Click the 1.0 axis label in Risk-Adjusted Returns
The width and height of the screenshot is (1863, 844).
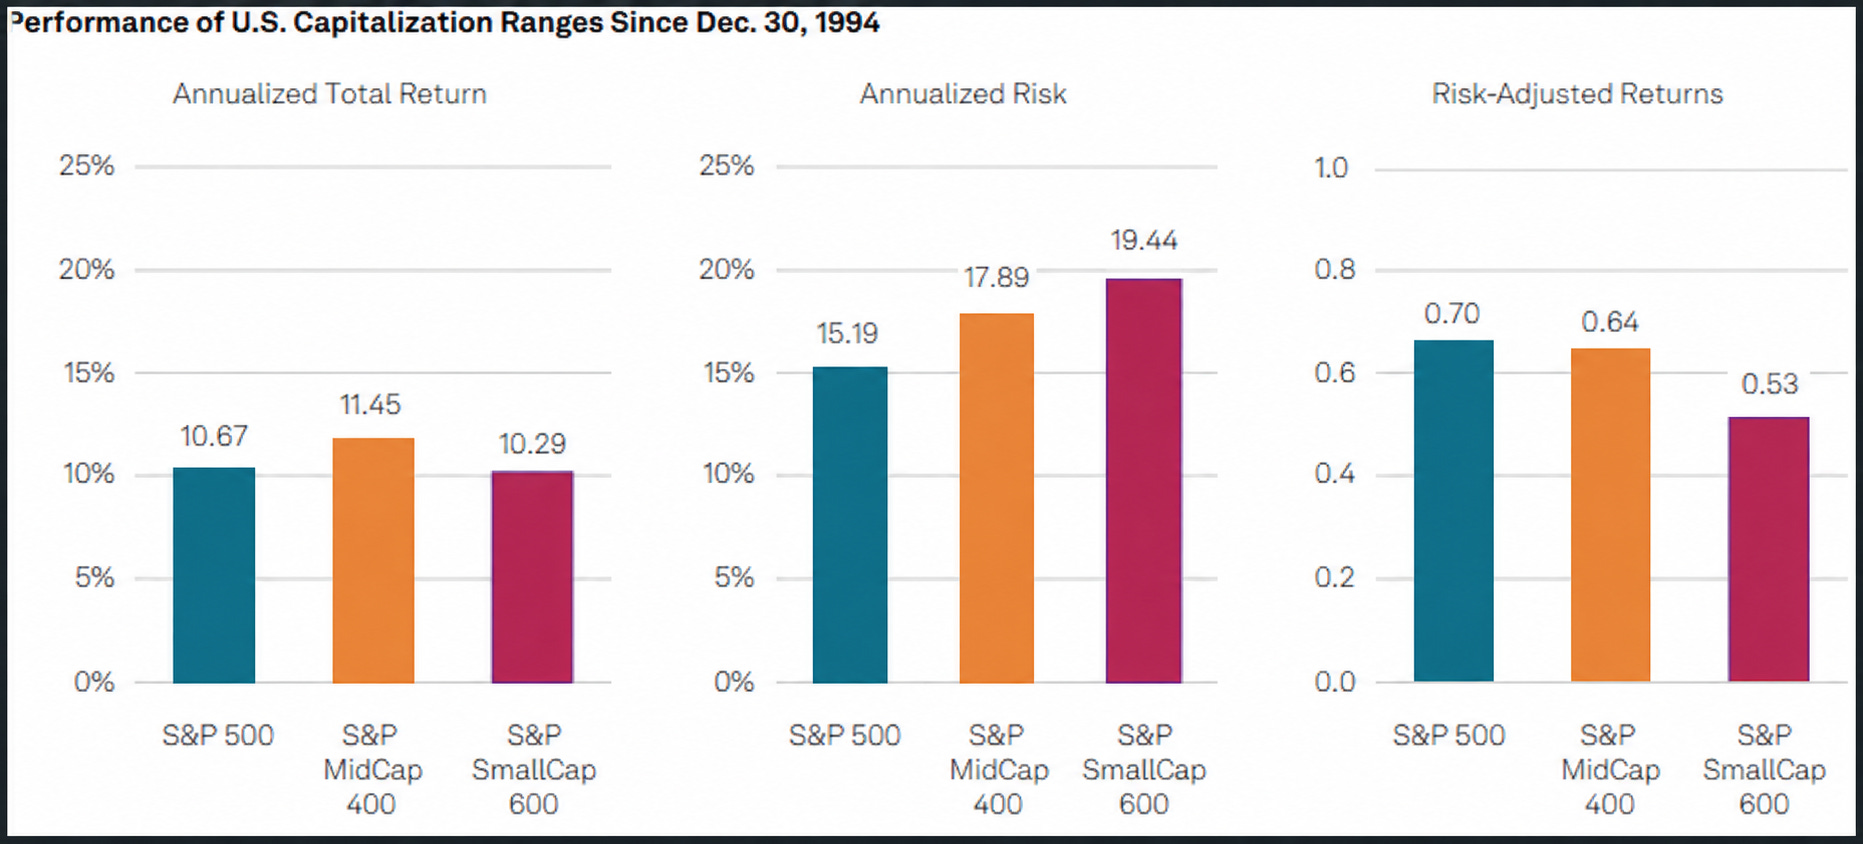pyautogui.click(x=1331, y=168)
